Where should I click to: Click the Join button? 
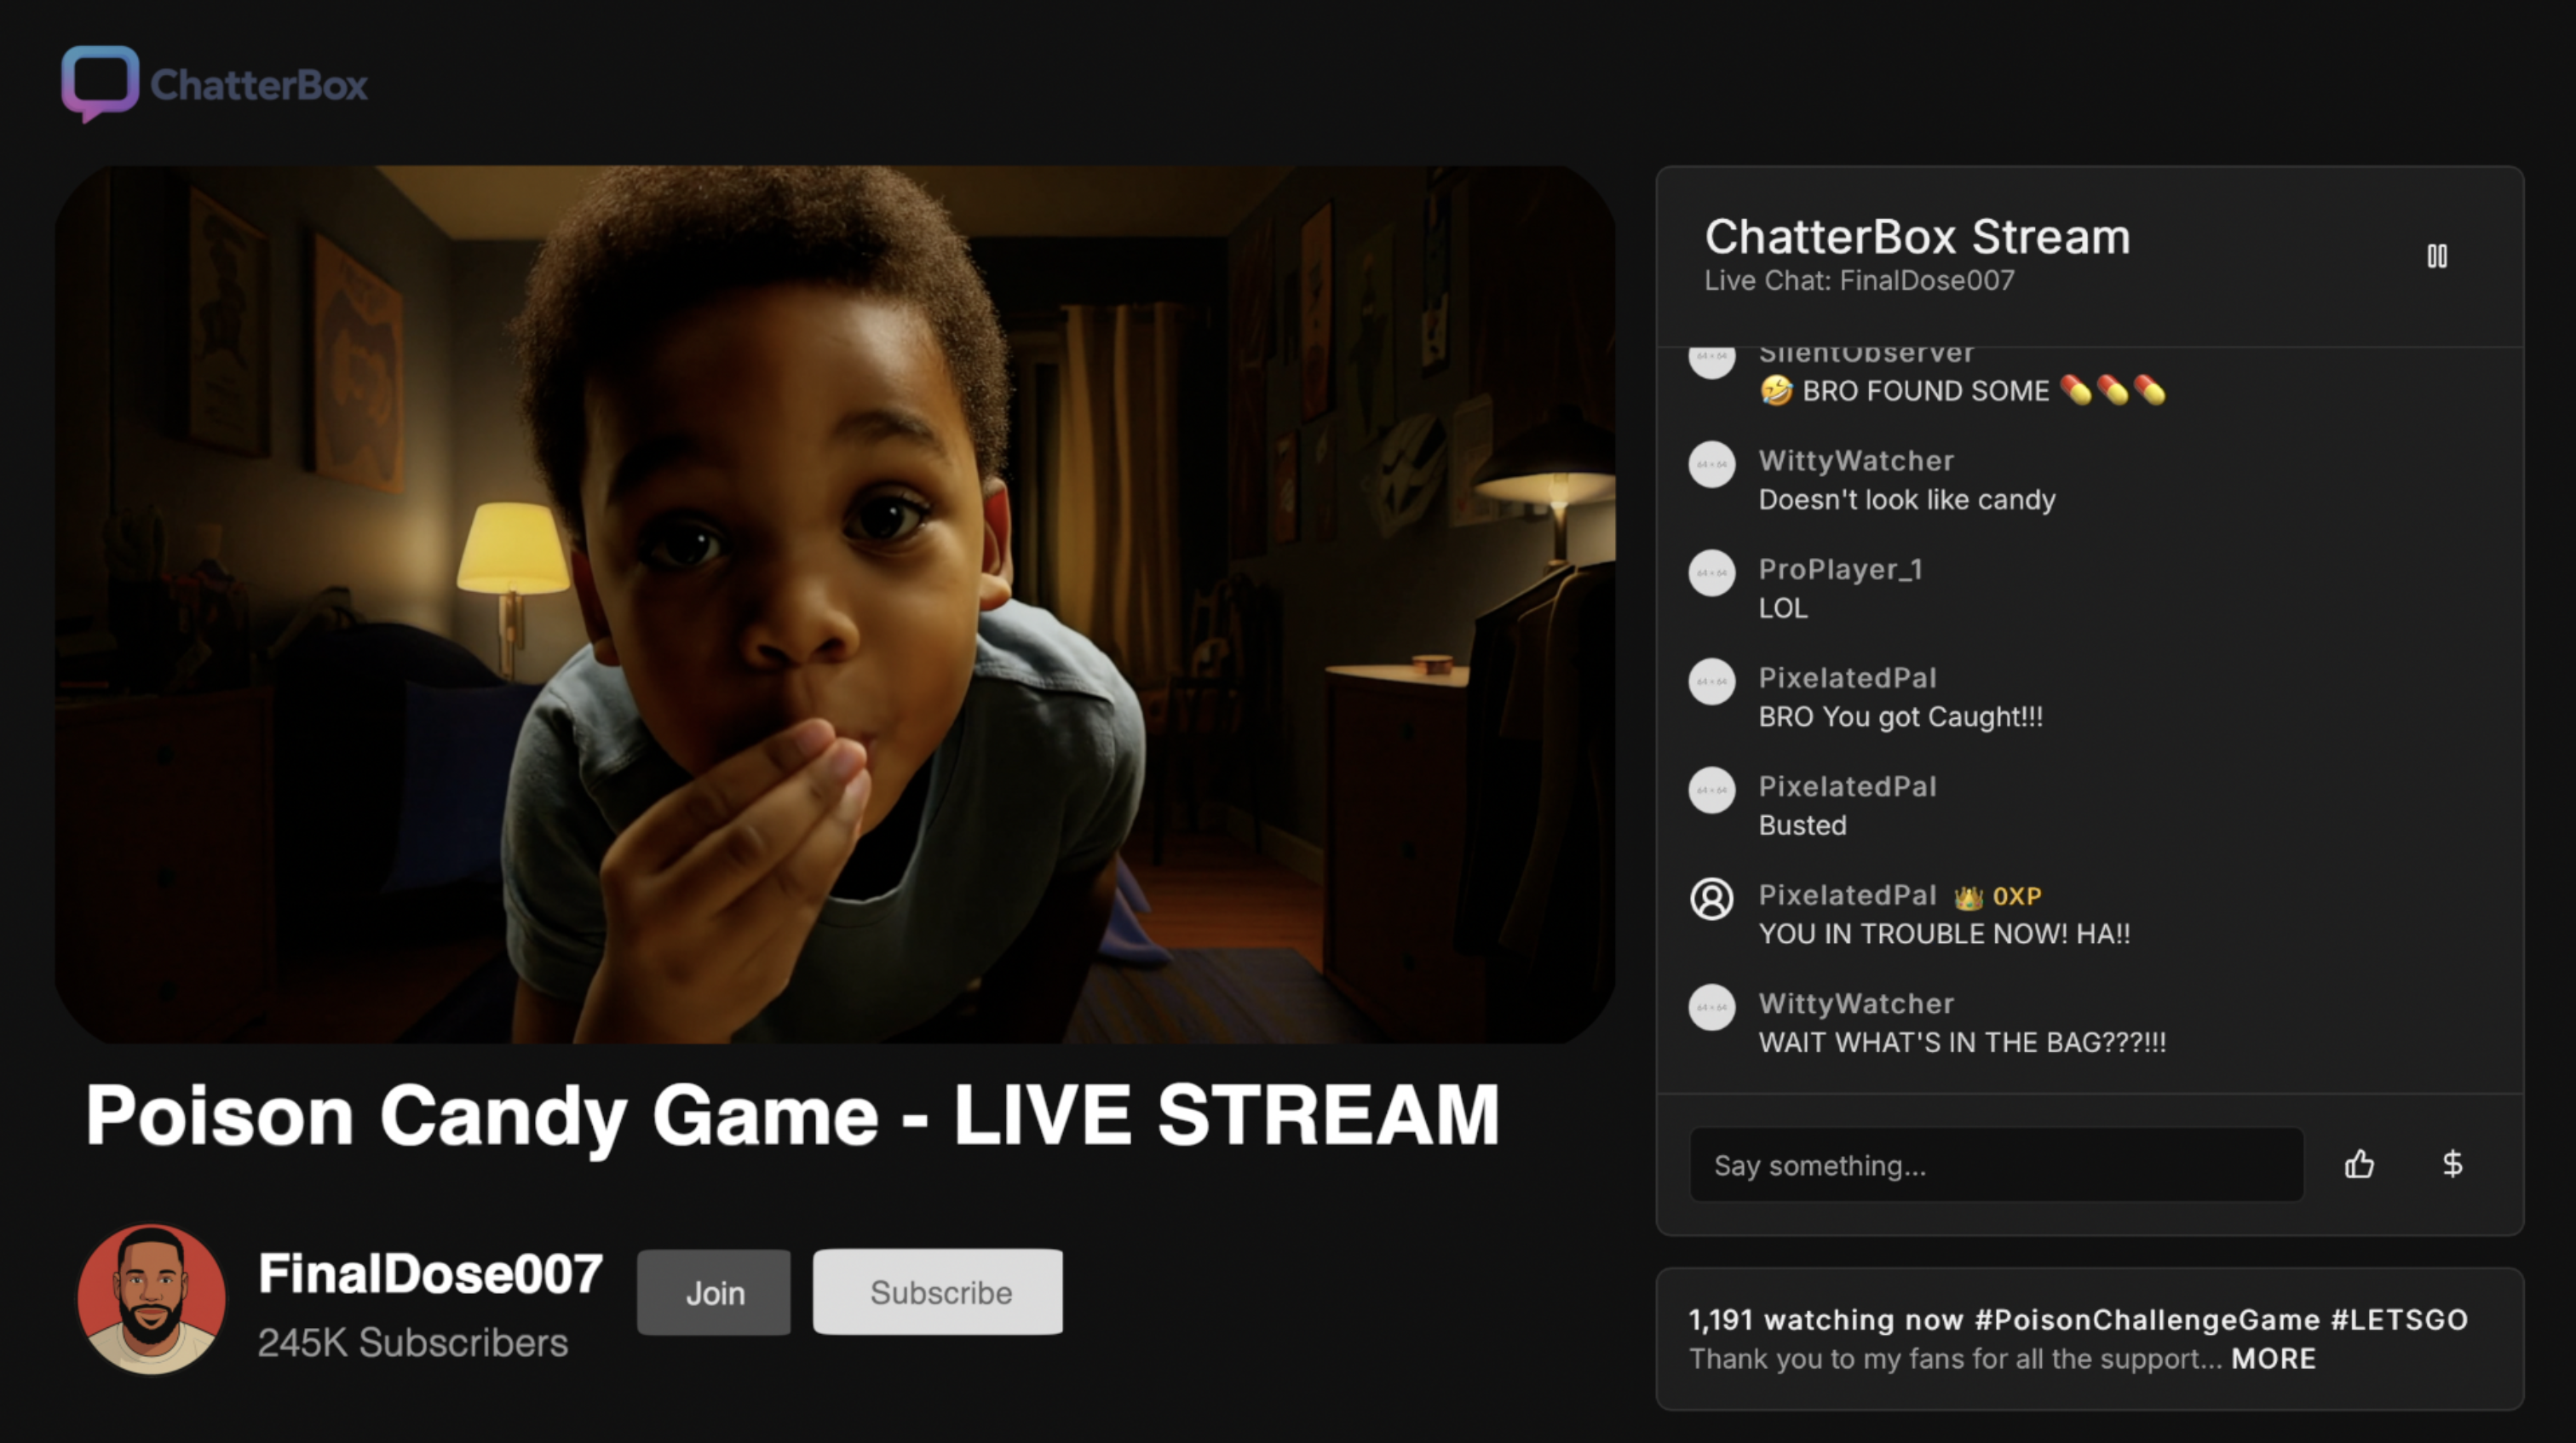[x=714, y=1292]
